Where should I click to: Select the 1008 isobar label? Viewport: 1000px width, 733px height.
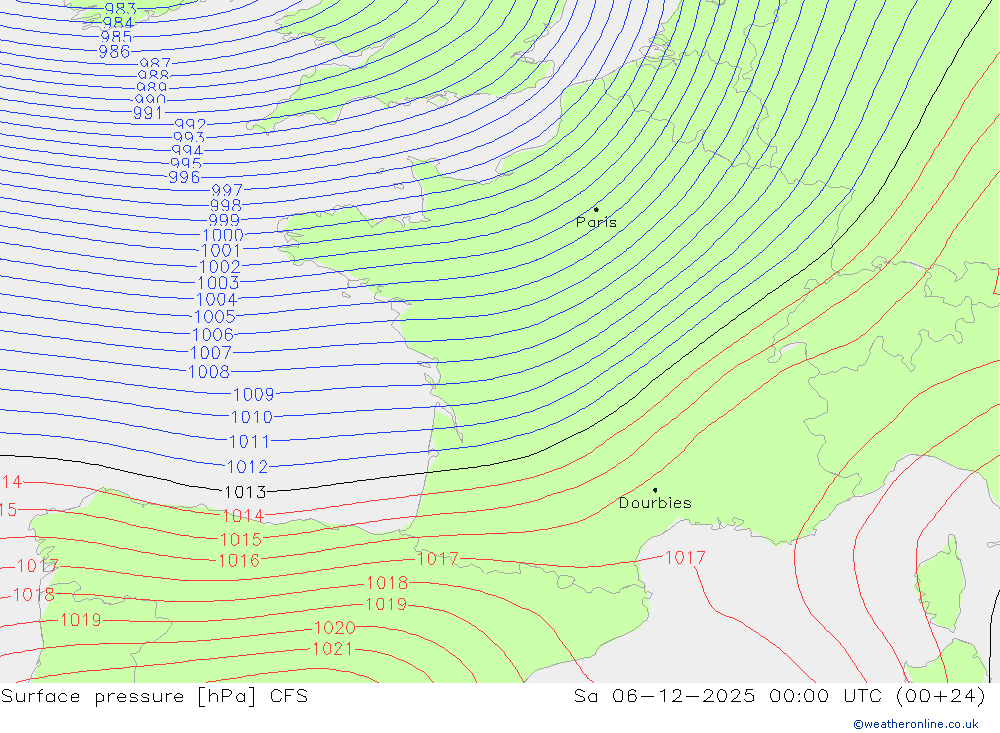[209, 372]
